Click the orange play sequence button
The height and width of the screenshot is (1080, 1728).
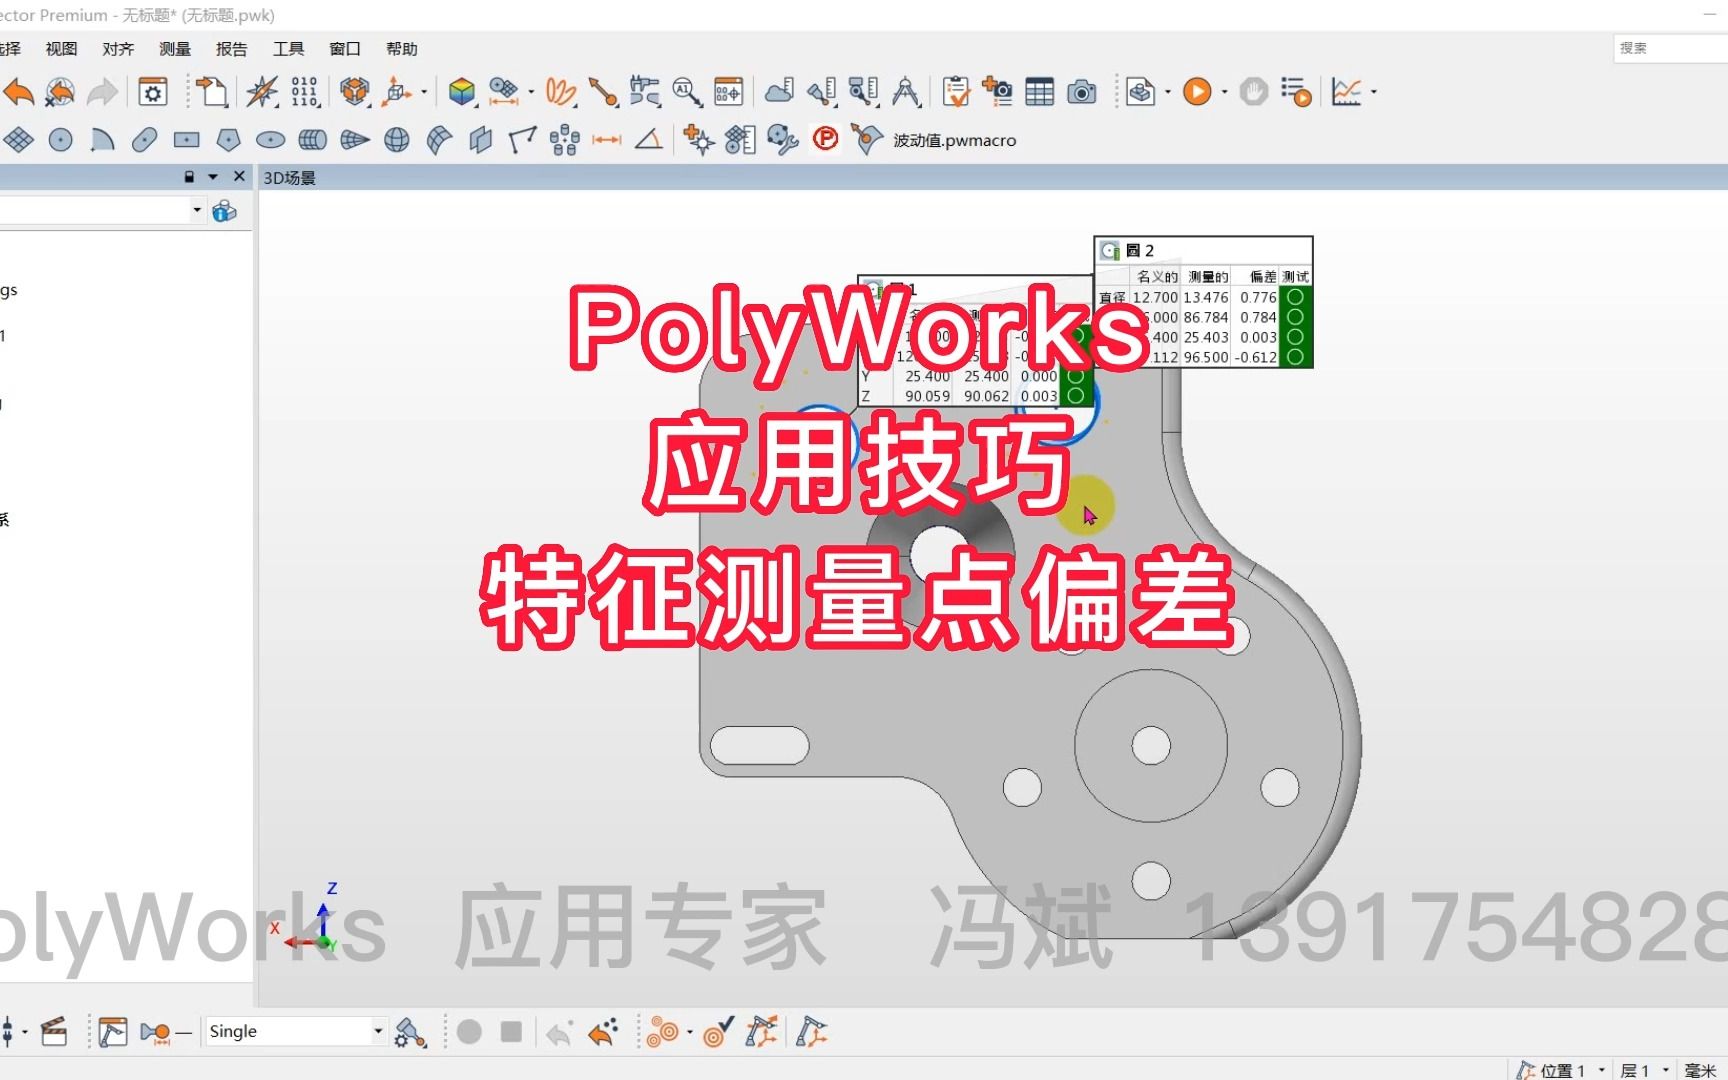tap(1197, 92)
